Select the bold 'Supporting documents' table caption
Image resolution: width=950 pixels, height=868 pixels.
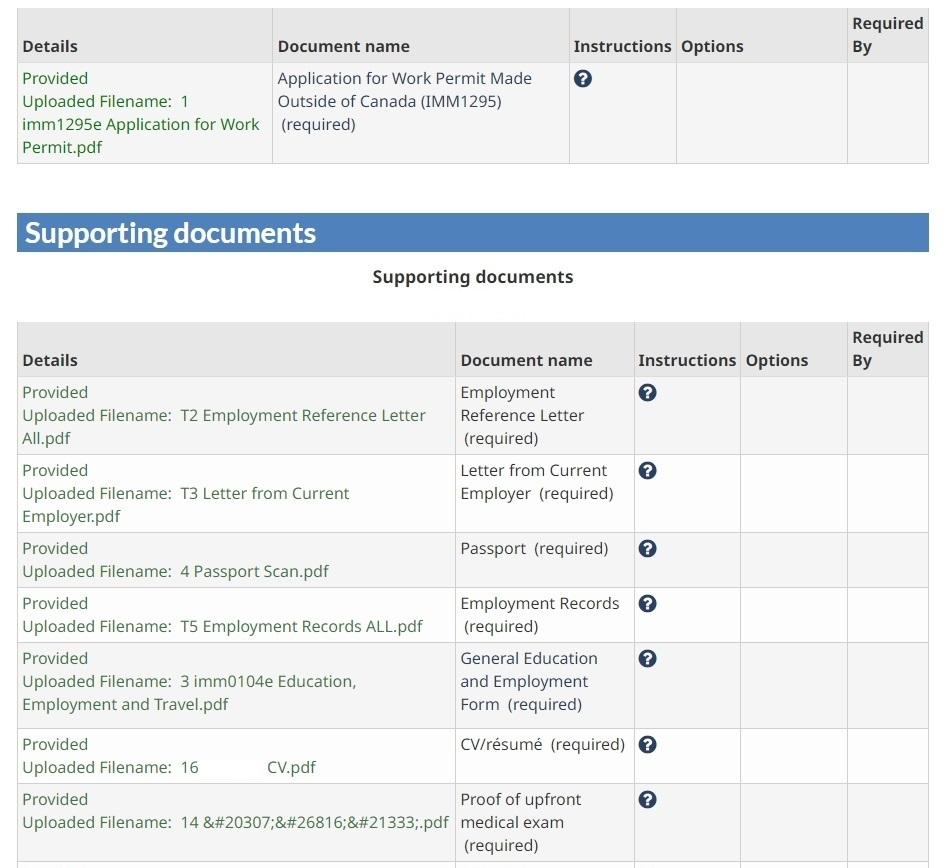point(473,277)
